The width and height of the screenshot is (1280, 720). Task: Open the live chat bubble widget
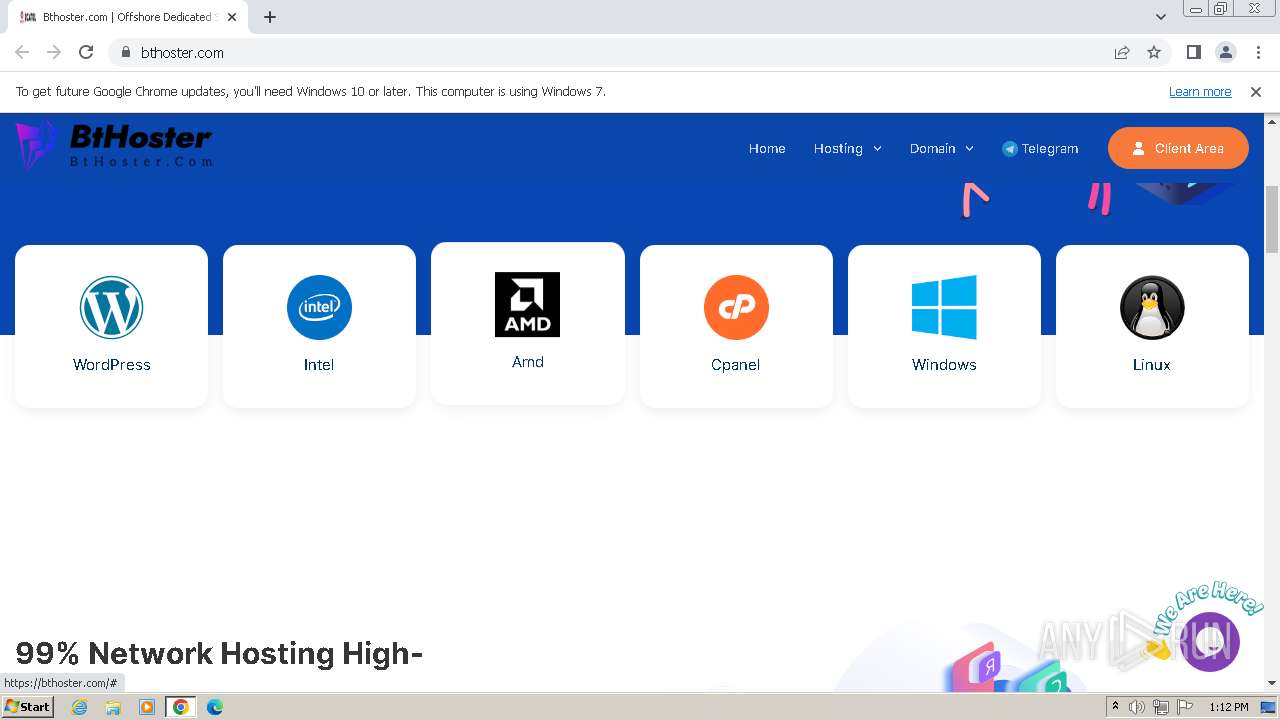click(x=1210, y=641)
